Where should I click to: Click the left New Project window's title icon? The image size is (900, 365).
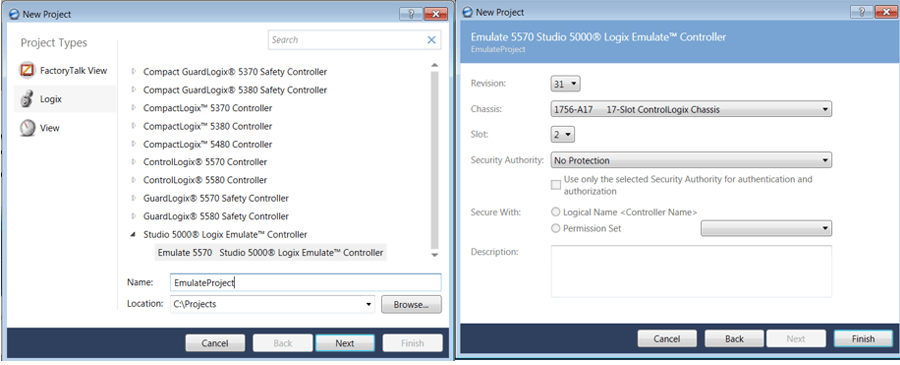(x=14, y=13)
